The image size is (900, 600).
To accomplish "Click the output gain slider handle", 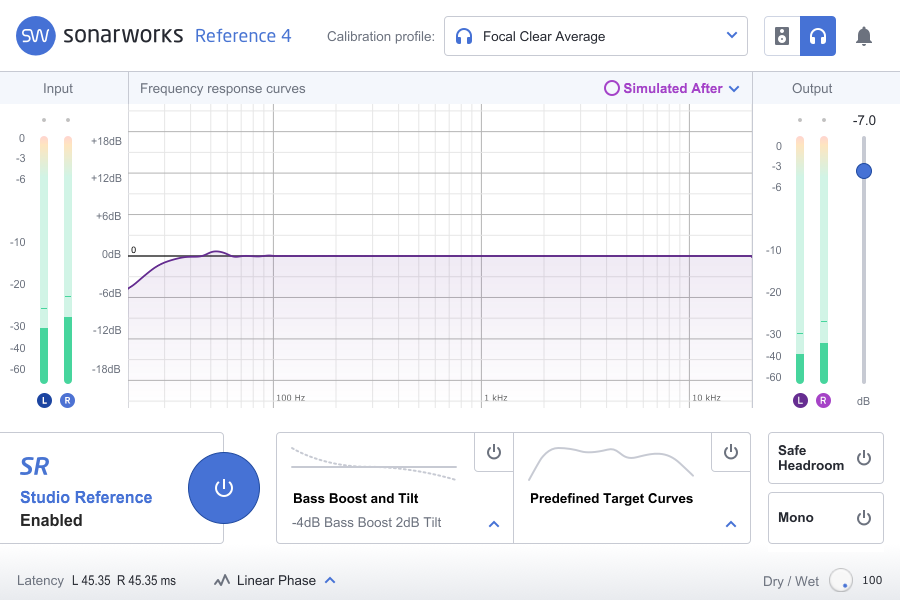I will [864, 171].
